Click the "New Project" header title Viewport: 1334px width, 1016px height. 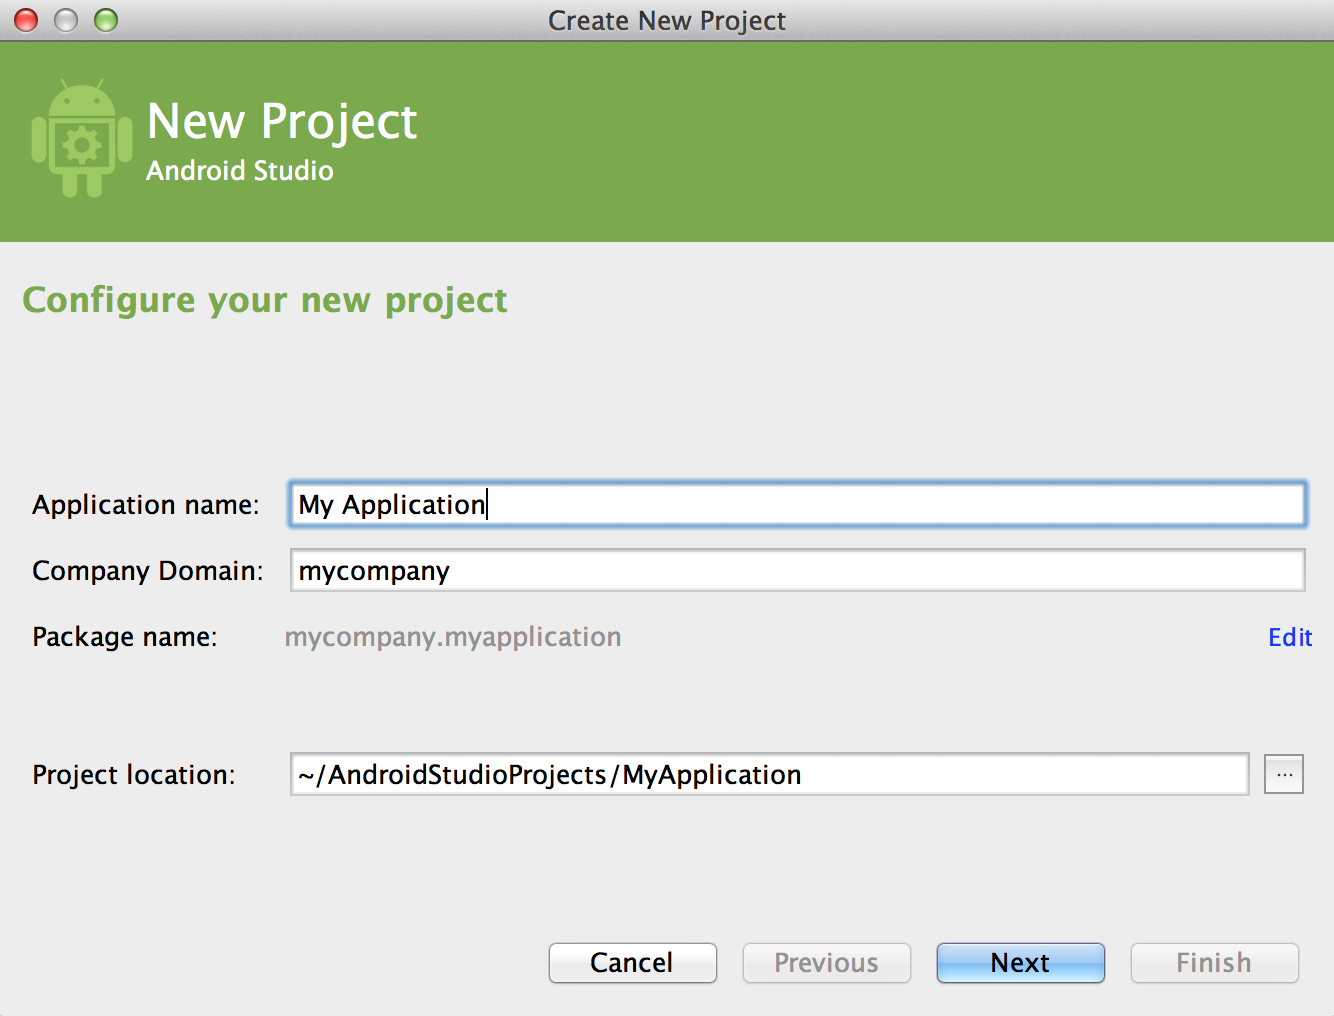pyautogui.click(x=282, y=122)
